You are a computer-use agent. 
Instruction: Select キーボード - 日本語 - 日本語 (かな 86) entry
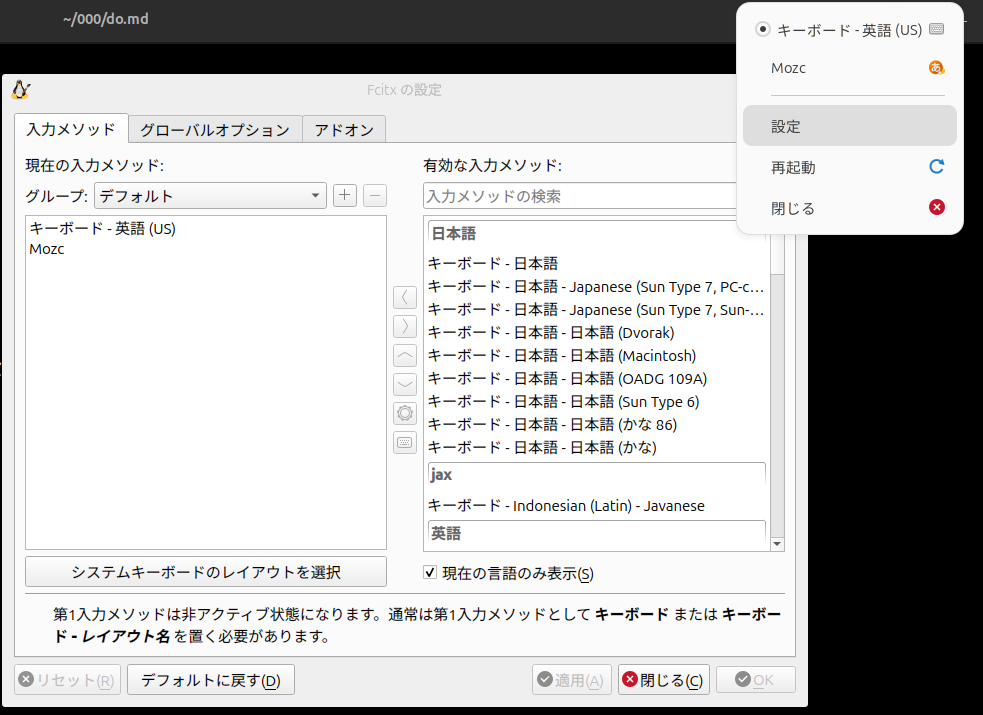point(597,424)
